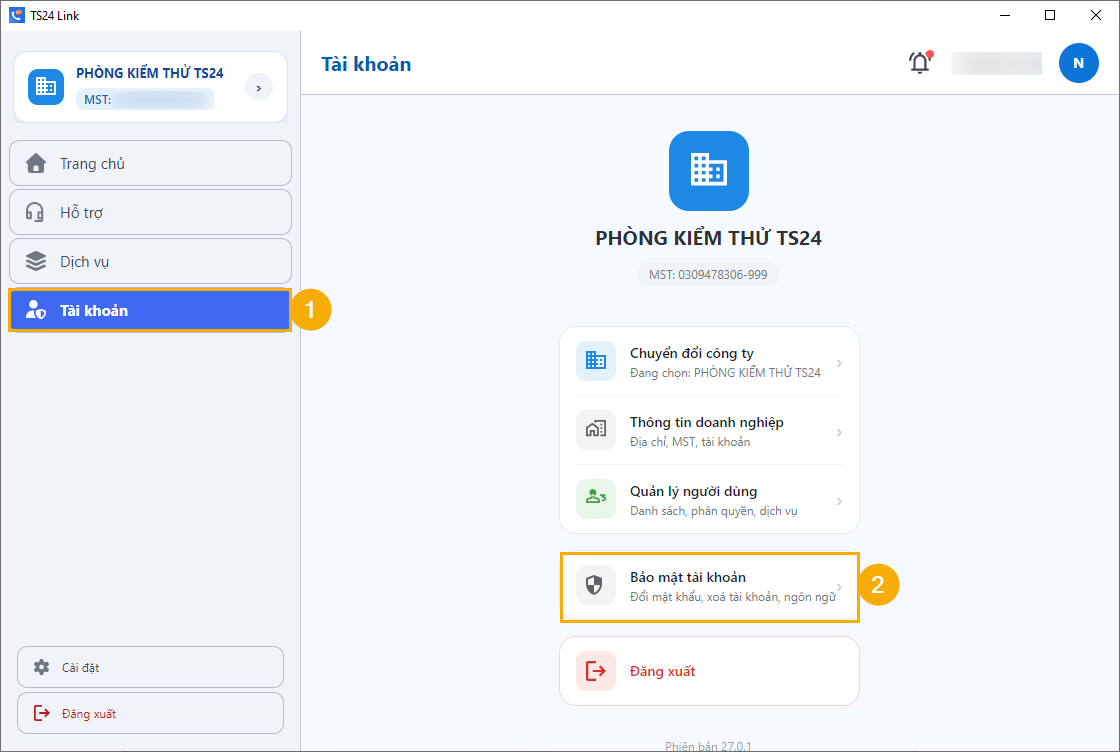The image size is (1120, 752).
Task: Click the sidebar logout arrow icon
Action: (x=41, y=713)
